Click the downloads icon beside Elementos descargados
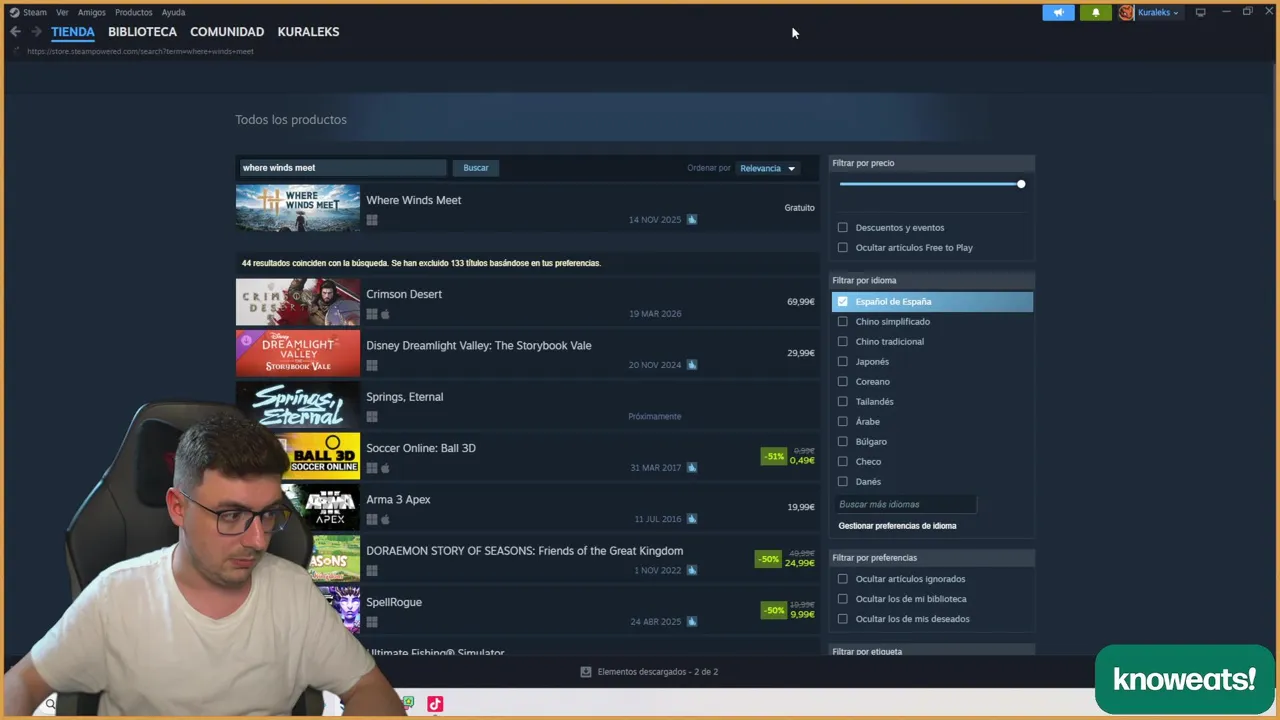The width and height of the screenshot is (1280, 720). click(586, 672)
